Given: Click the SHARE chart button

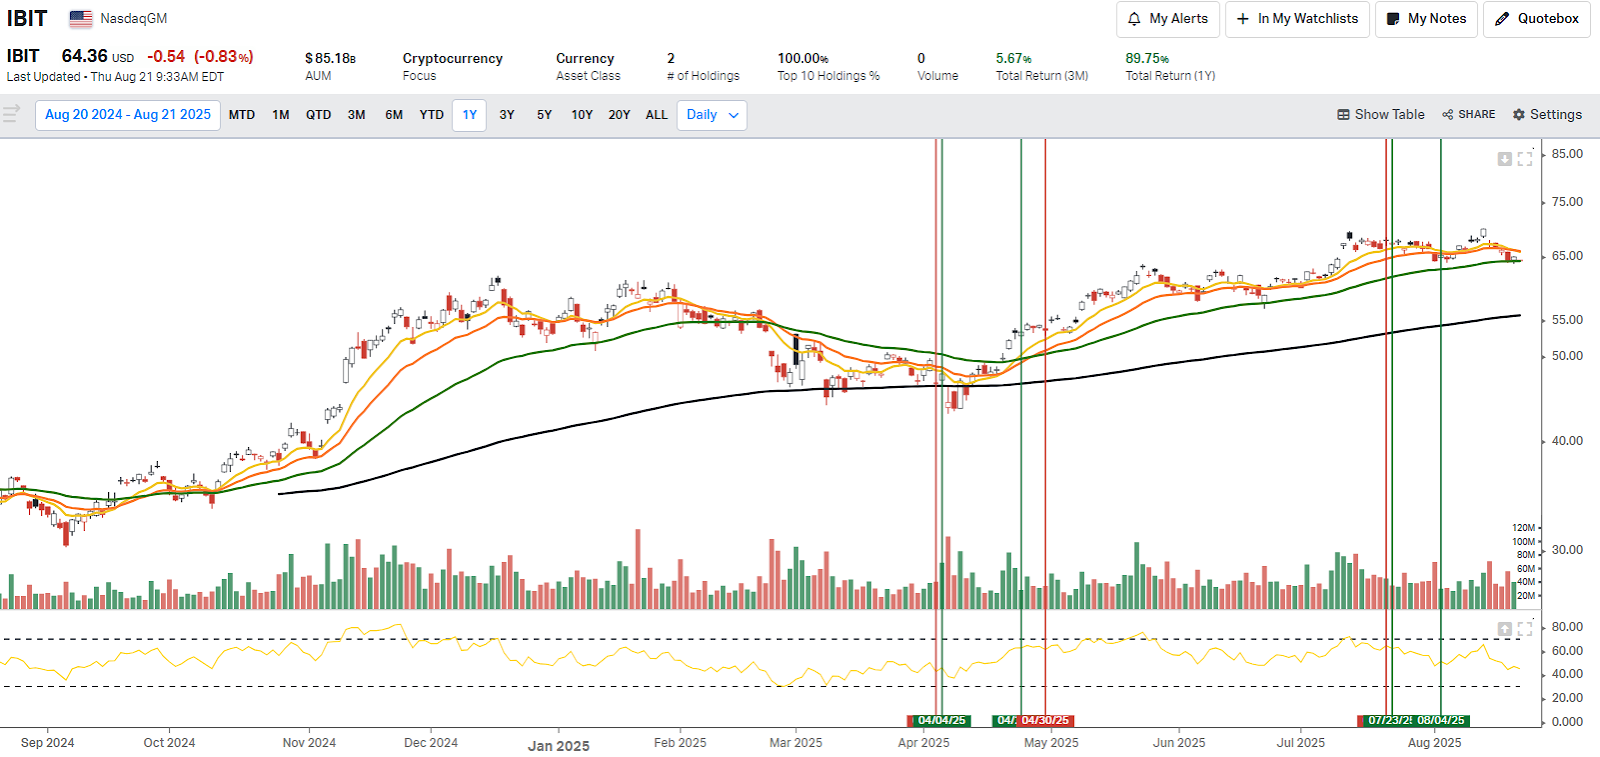Looking at the screenshot, I should tap(1469, 115).
